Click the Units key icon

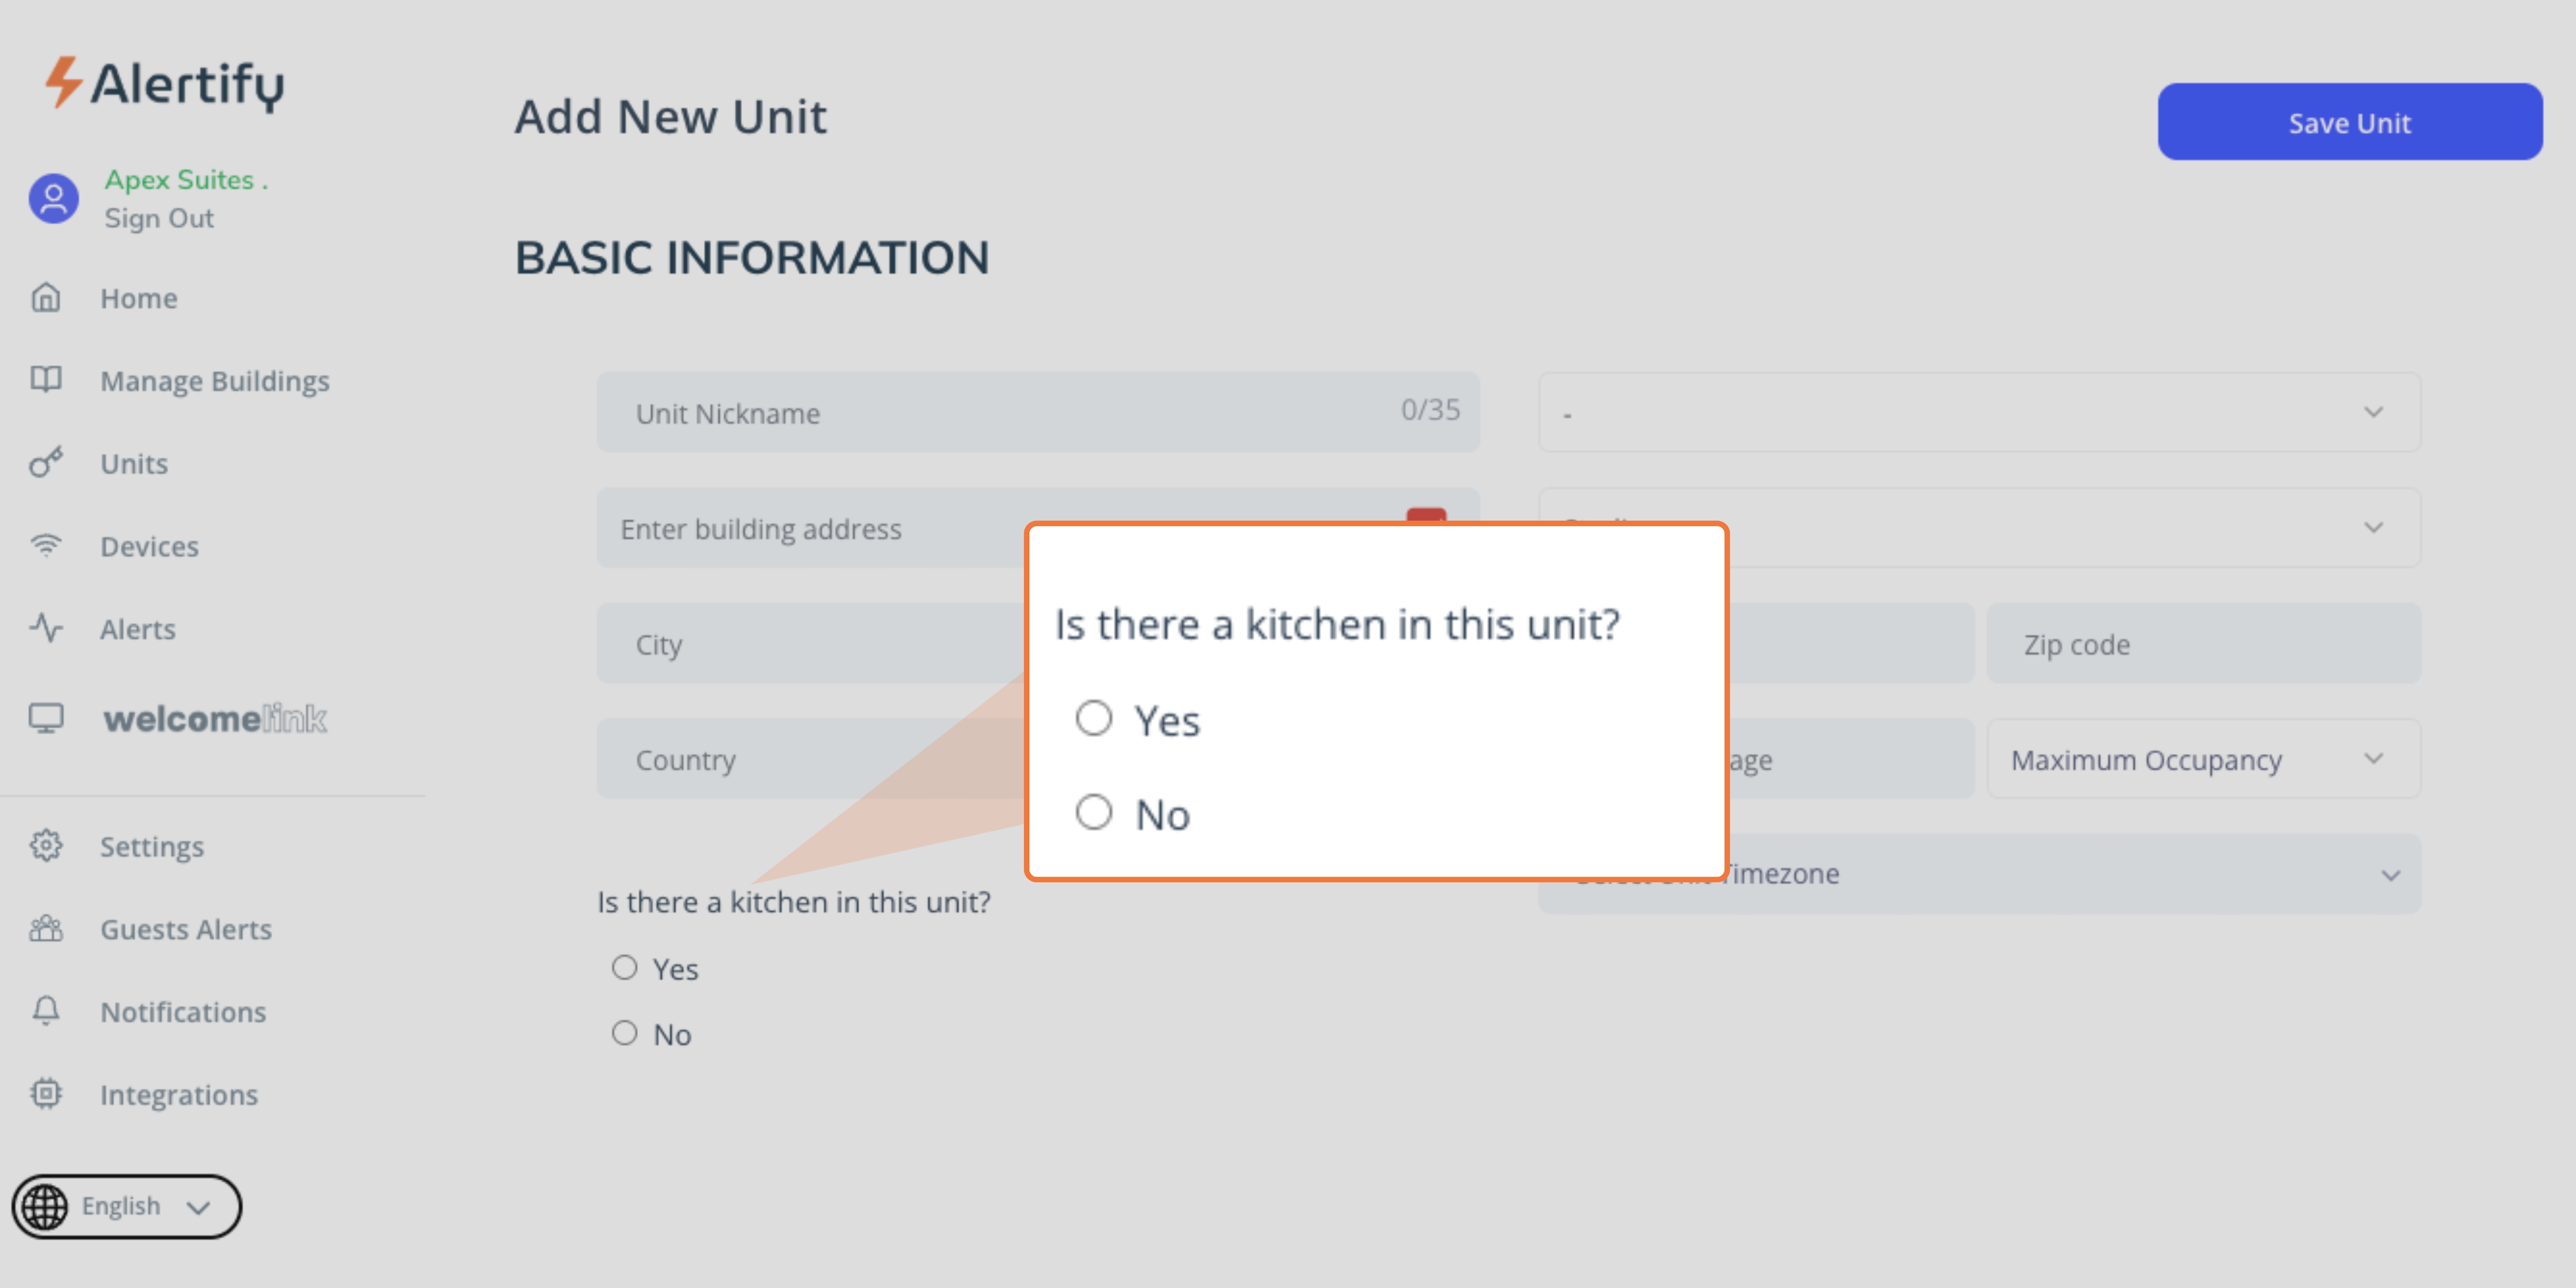pyautogui.click(x=46, y=463)
